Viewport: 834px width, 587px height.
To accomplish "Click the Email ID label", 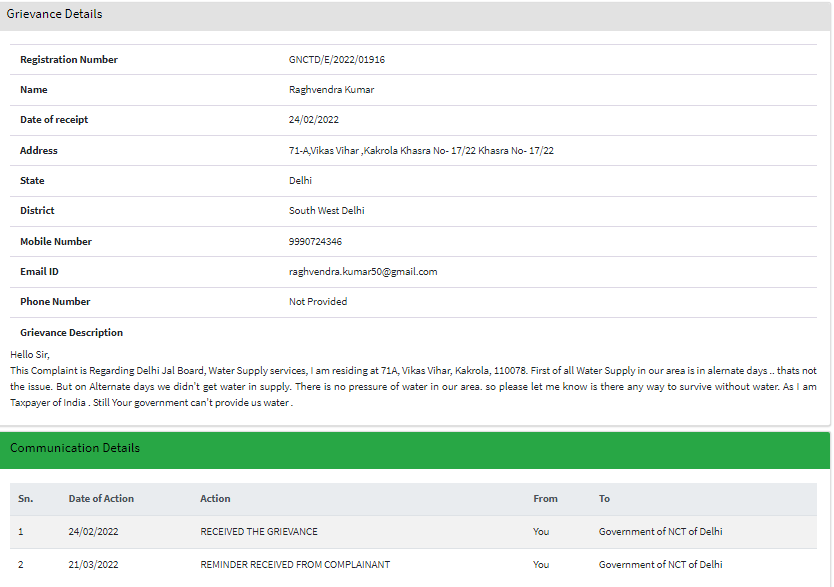I will (x=39, y=272).
